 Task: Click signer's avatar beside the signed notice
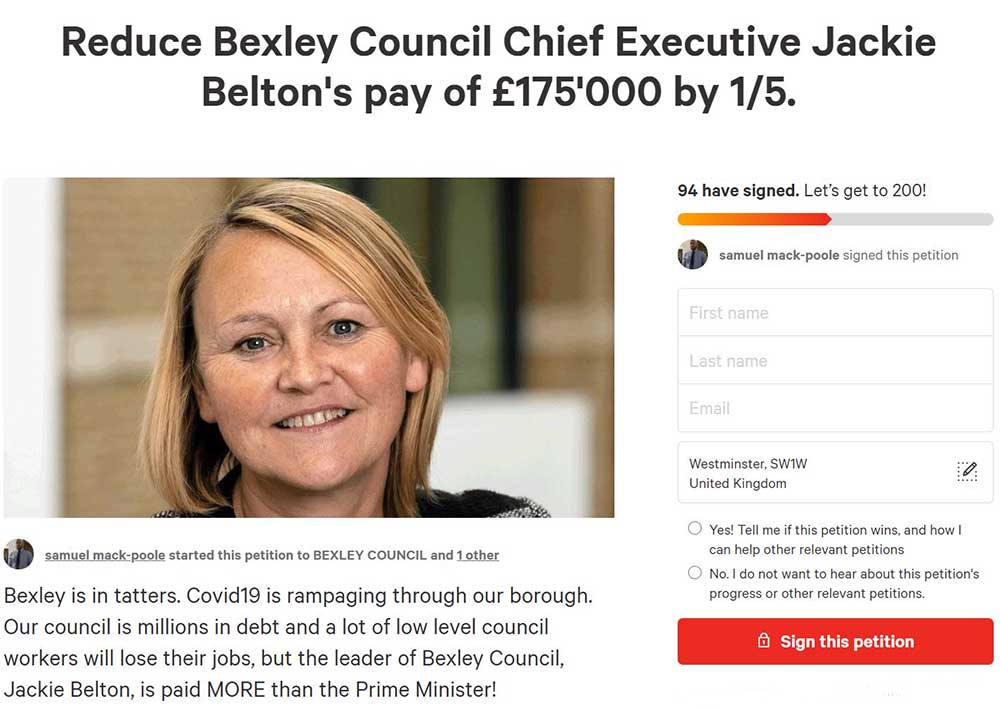click(x=693, y=255)
